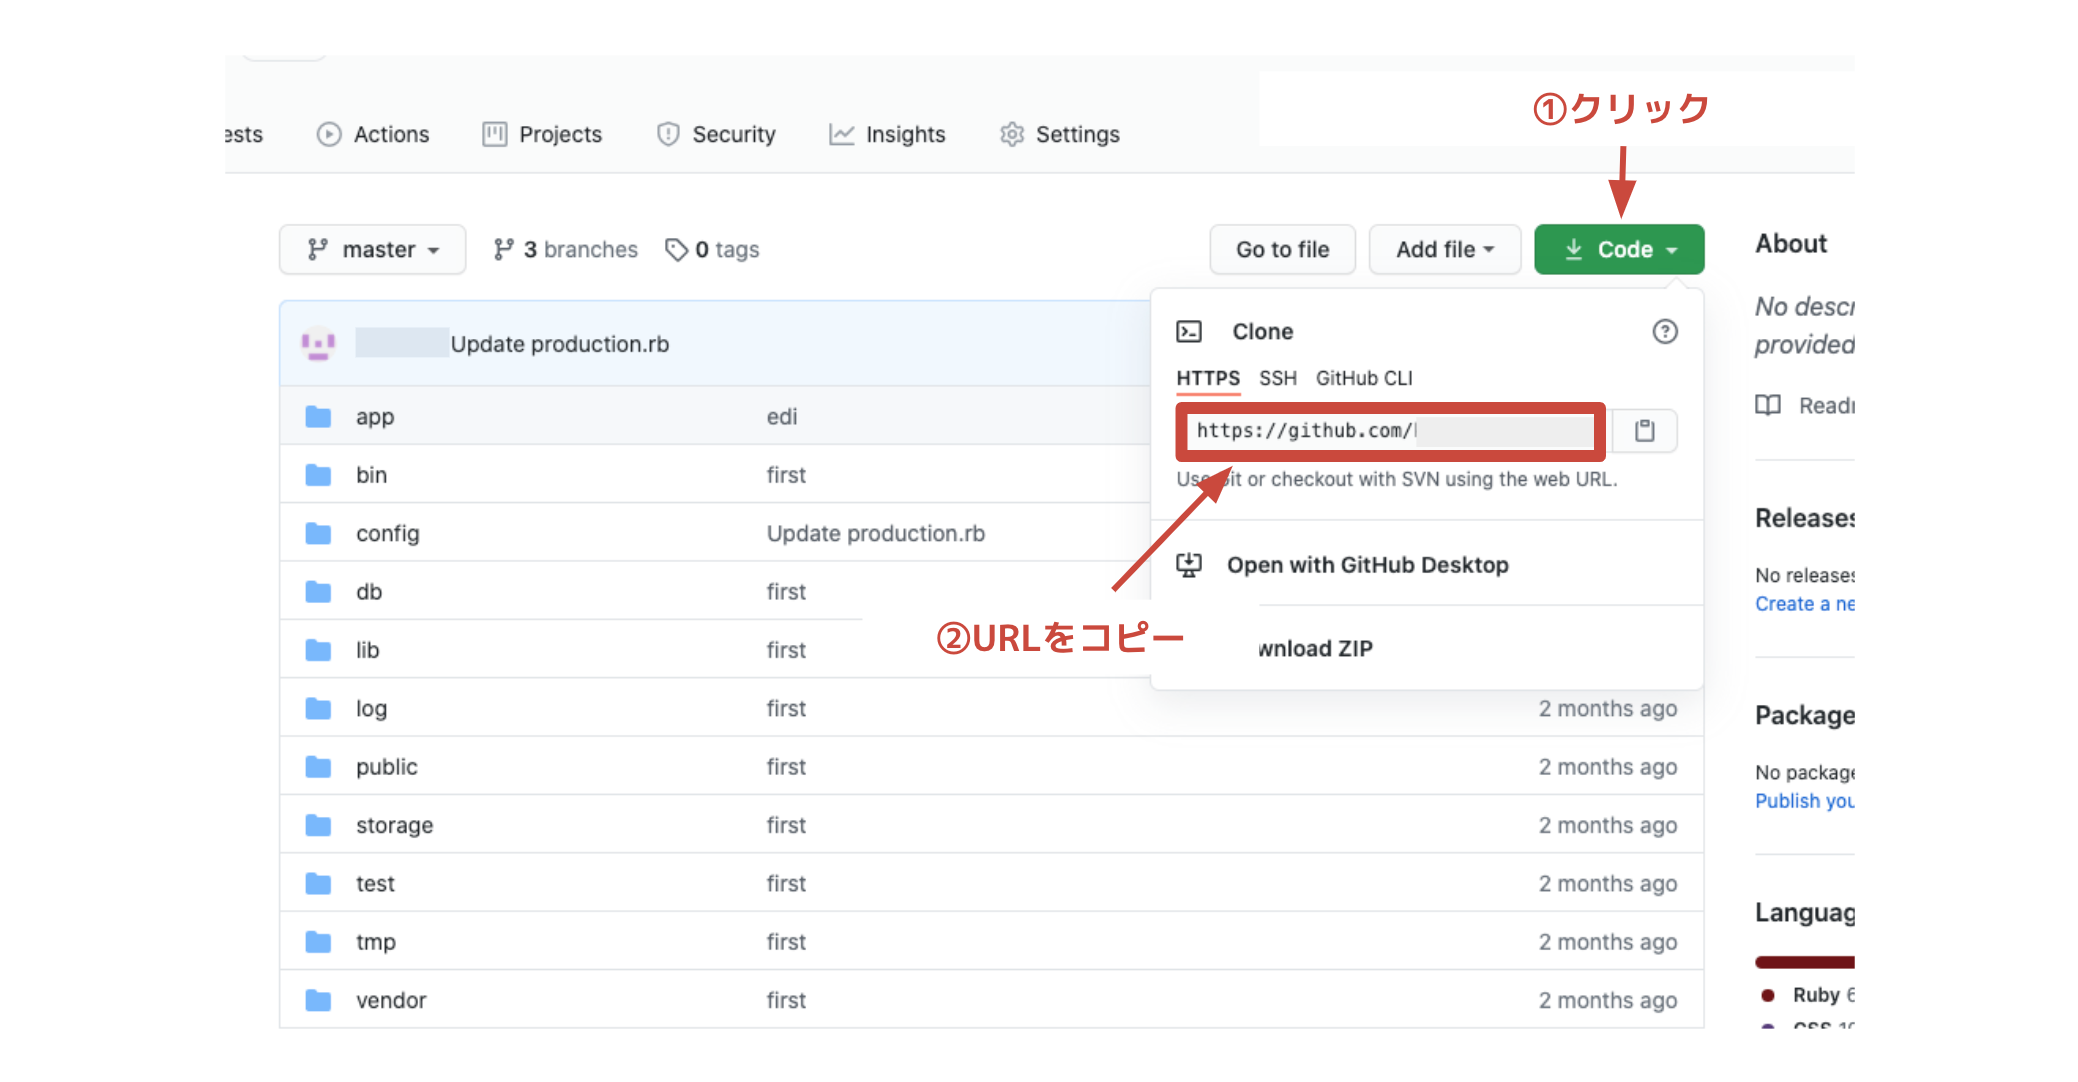Open the app folder icon
The image size is (2078, 1082).
tap(318, 417)
